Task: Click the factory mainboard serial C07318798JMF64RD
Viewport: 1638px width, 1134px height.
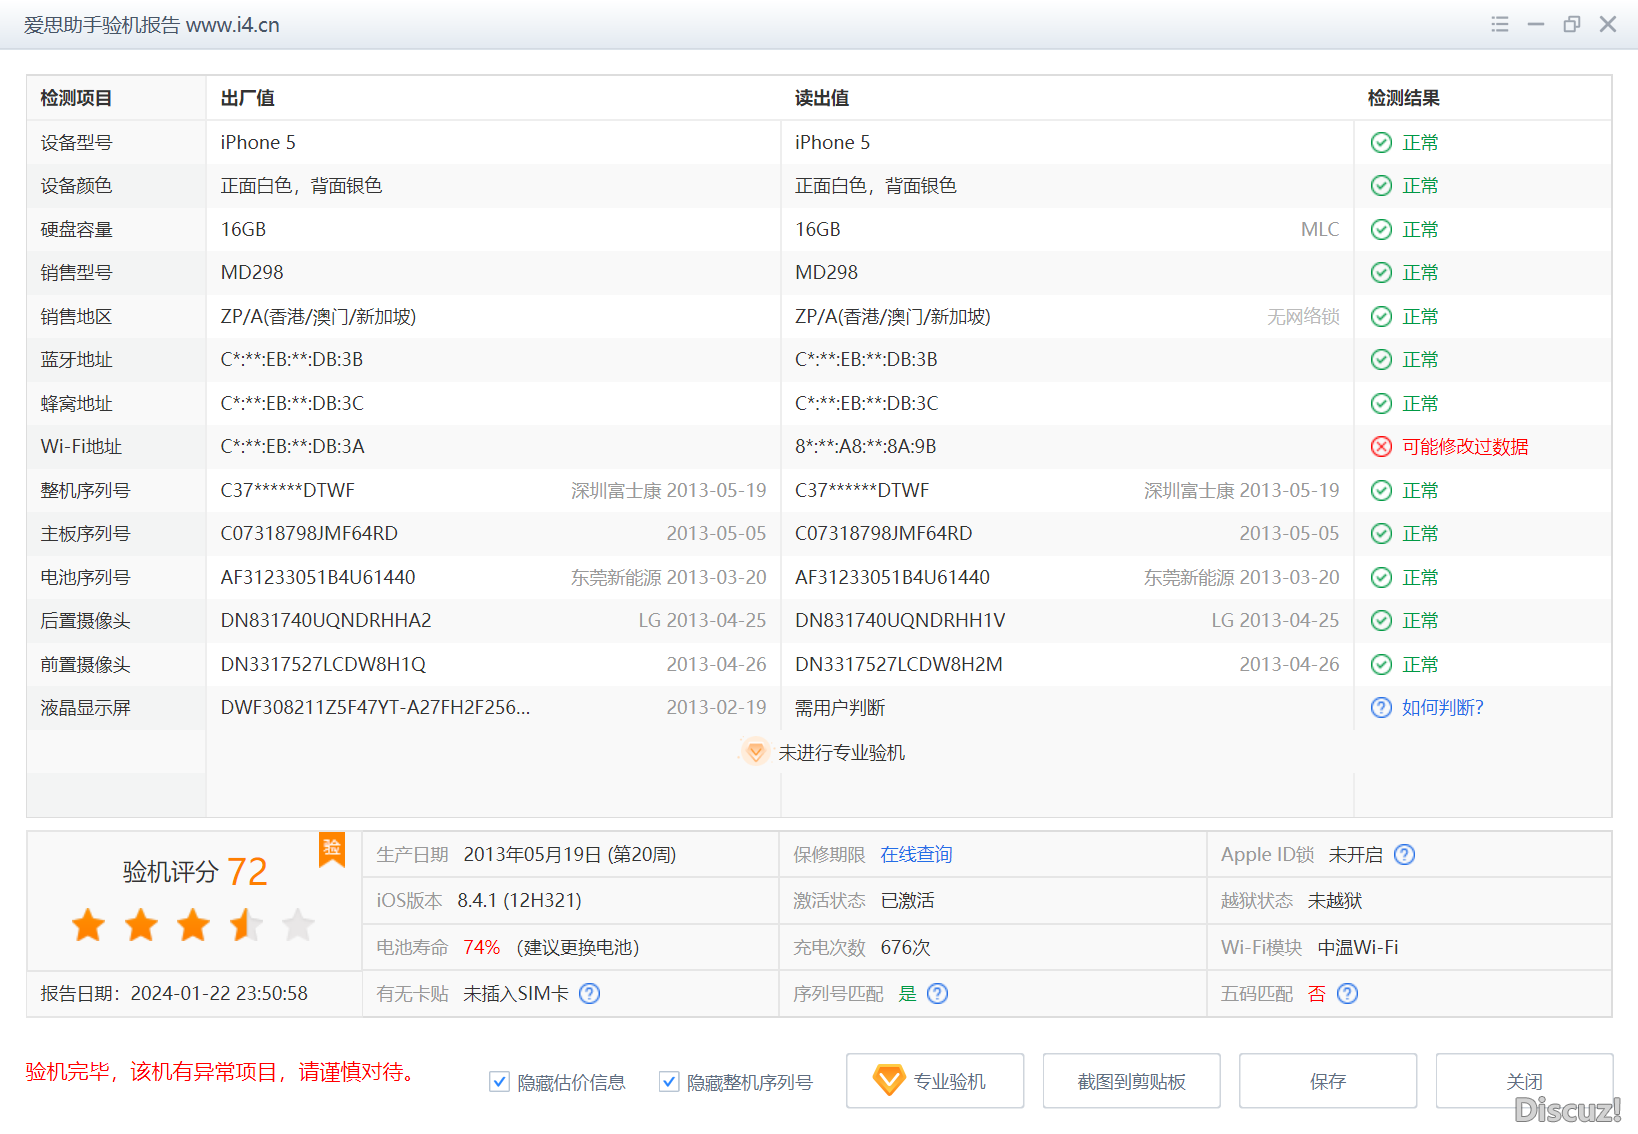Action: coord(309,534)
